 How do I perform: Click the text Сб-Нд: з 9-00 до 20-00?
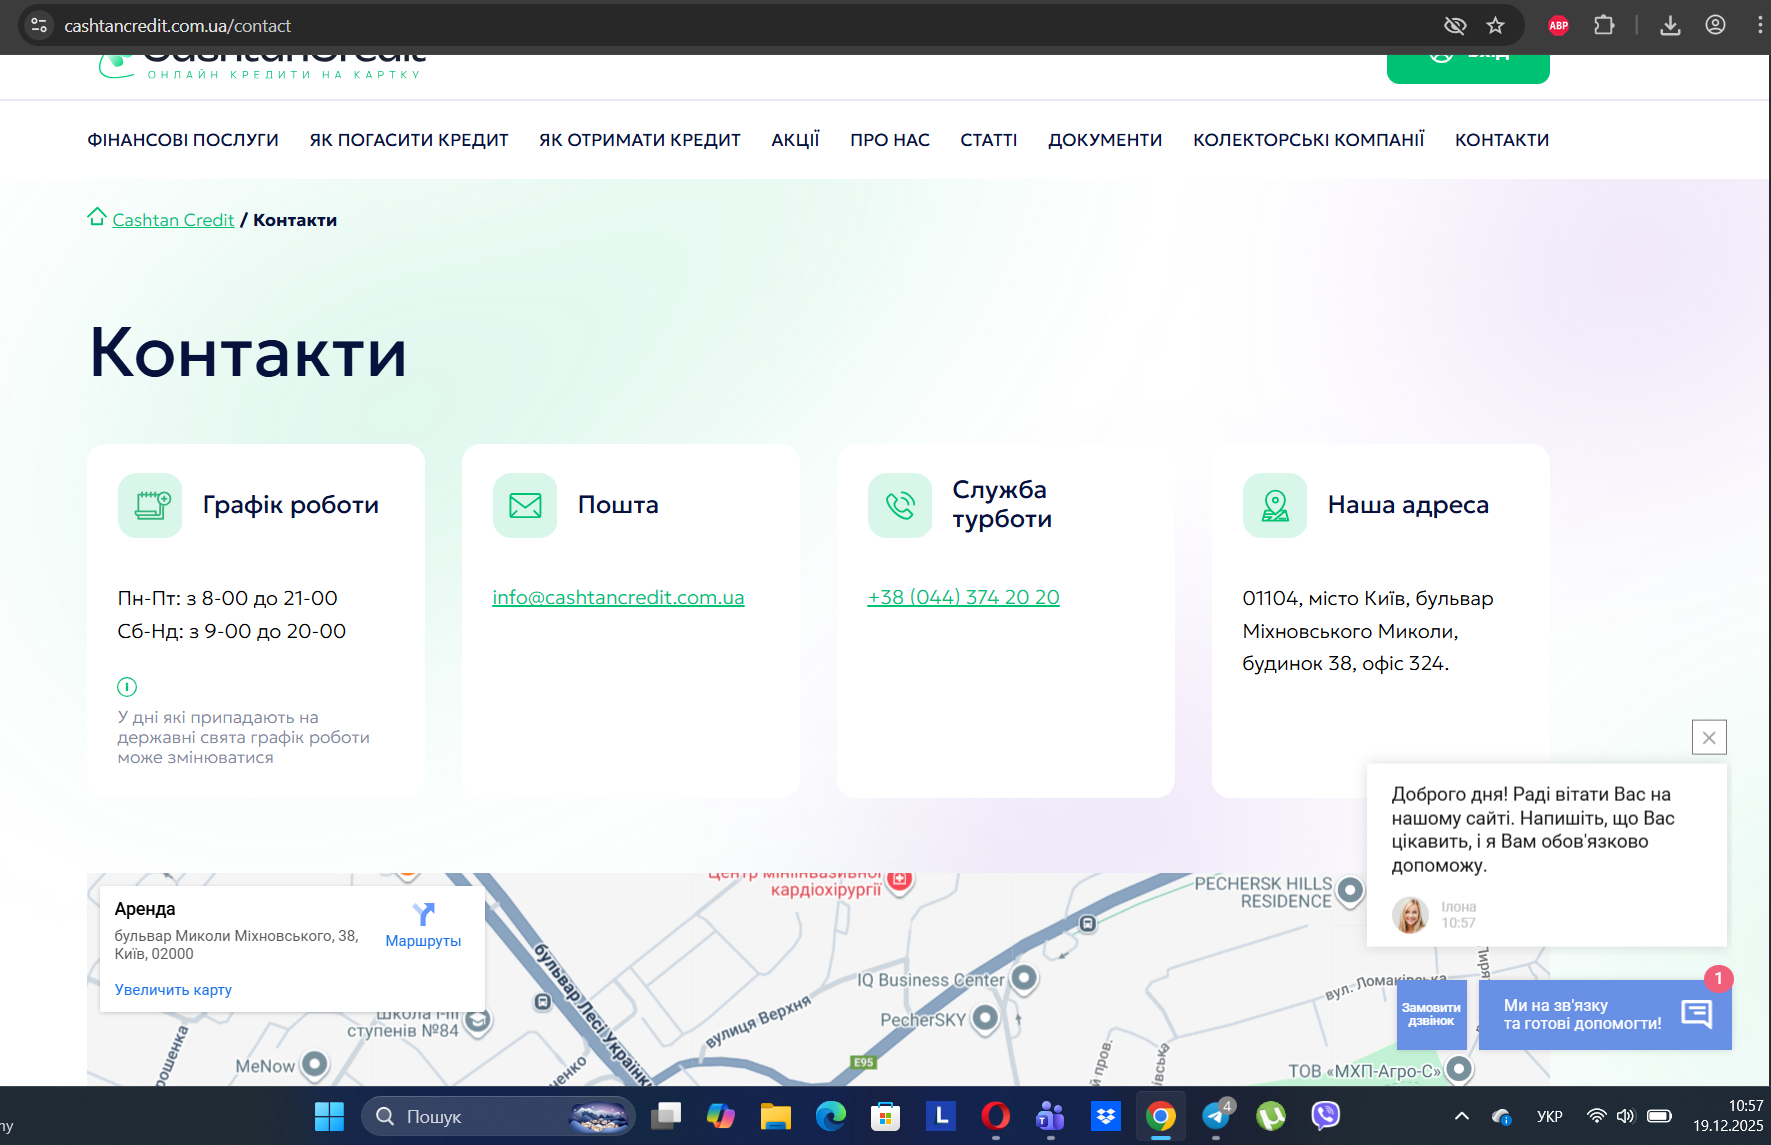point(232,631)
